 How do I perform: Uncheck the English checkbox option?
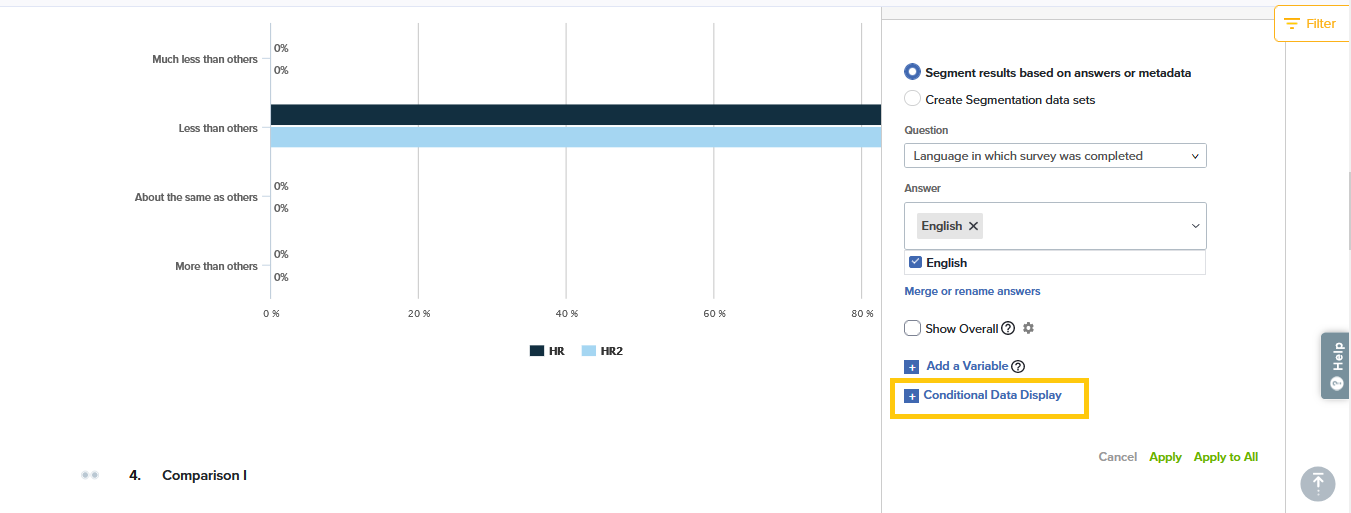tap(915, 262)
